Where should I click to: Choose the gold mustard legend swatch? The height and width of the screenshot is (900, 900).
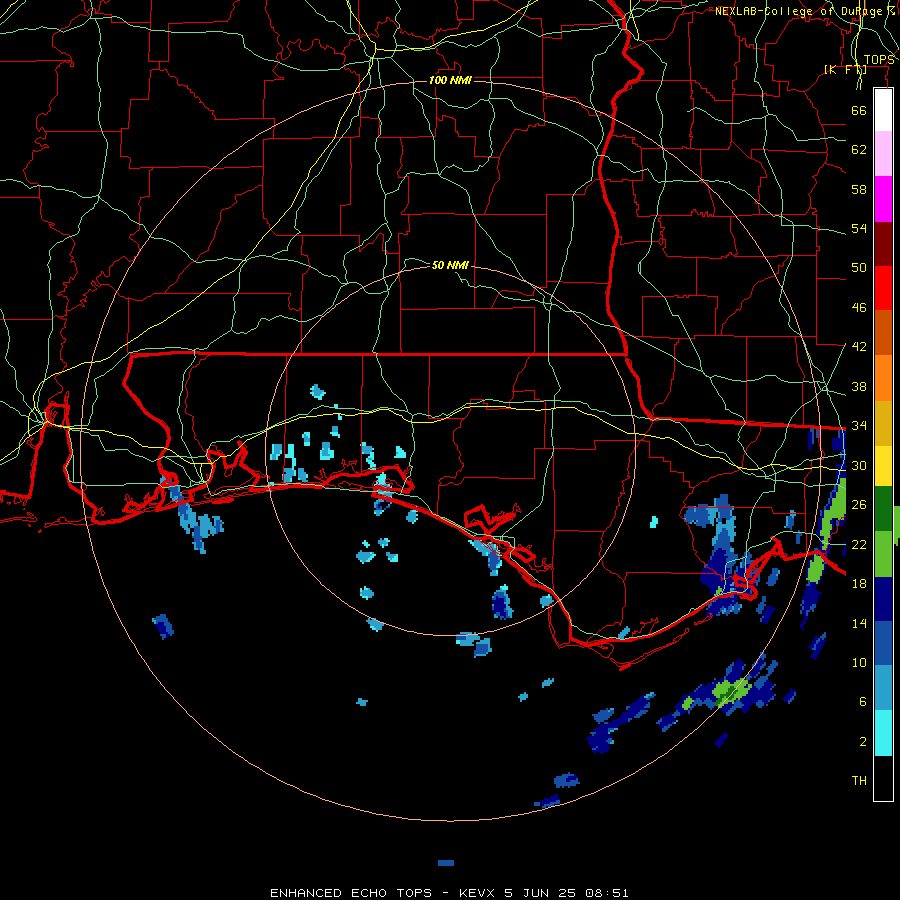[883, 423]
